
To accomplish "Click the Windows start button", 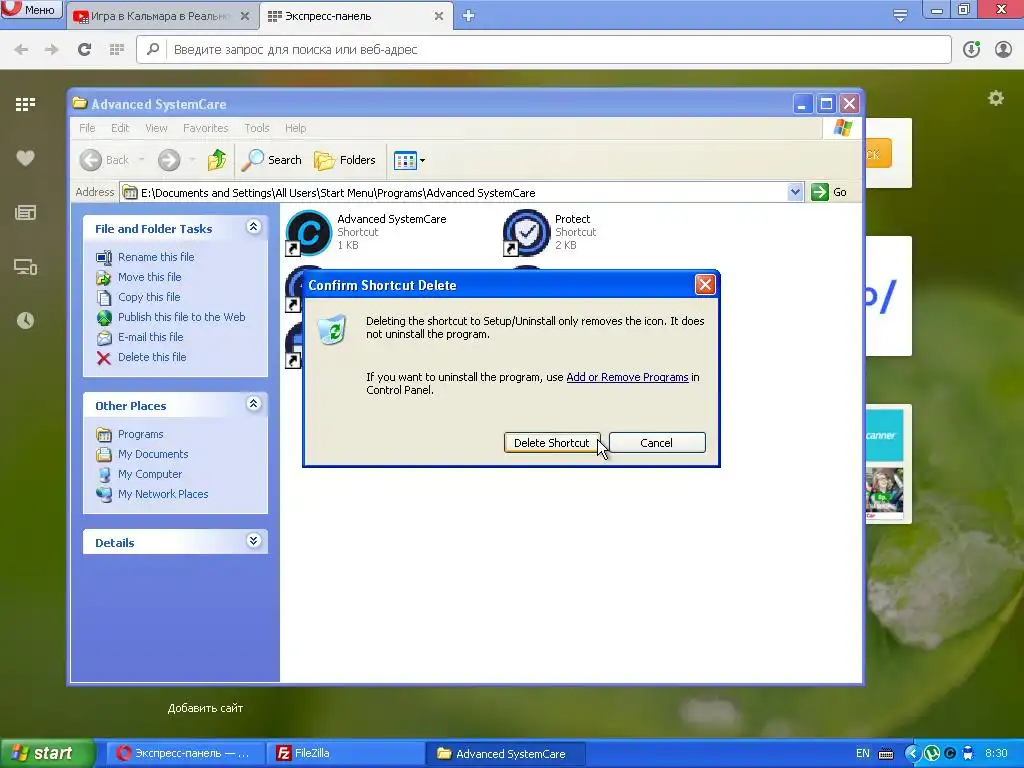I will pyautogui.click(x=47, y=753).
